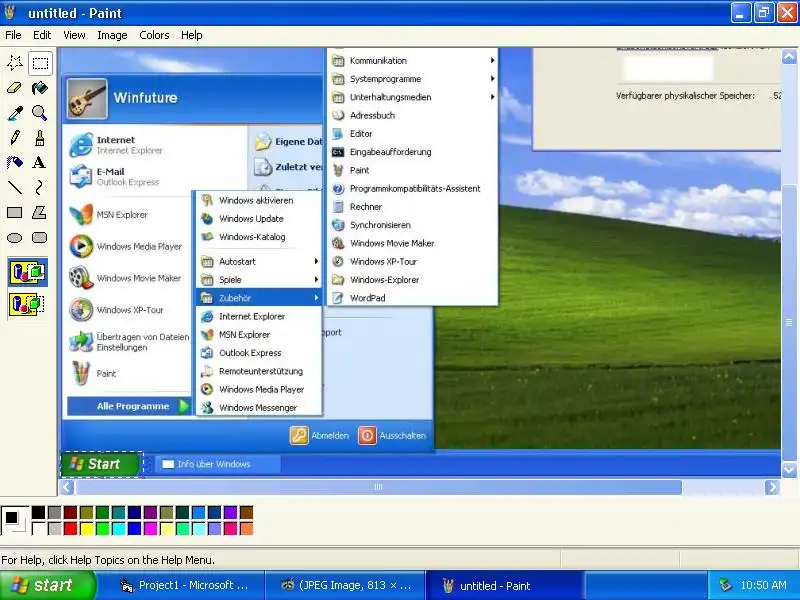Click the red Ausschalten icon in canvas image
The height and width of the screenshot is (600, 800).
tap(367, 435)
